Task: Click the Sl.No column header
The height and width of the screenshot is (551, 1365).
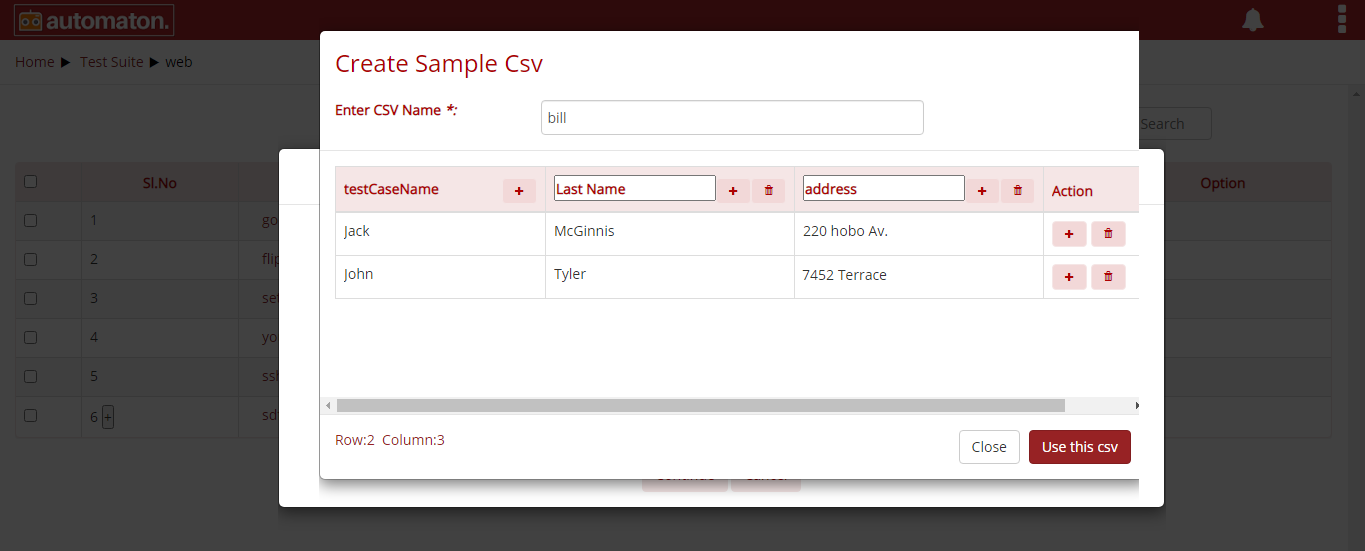Action: point(160,183)
